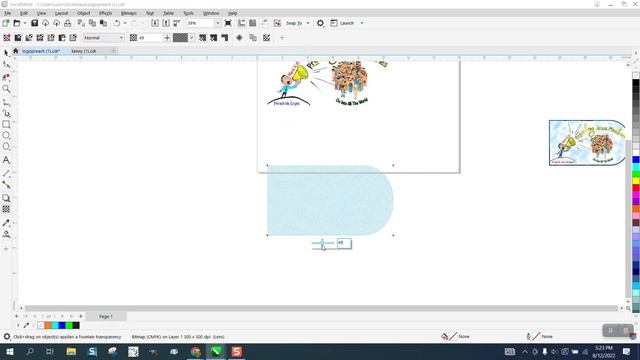Choose Fountain transparency type

tap(29, 38)
